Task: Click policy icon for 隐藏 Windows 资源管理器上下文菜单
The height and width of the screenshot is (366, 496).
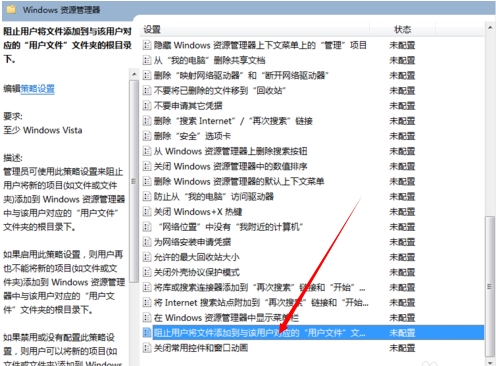Action: click(147, 45)
